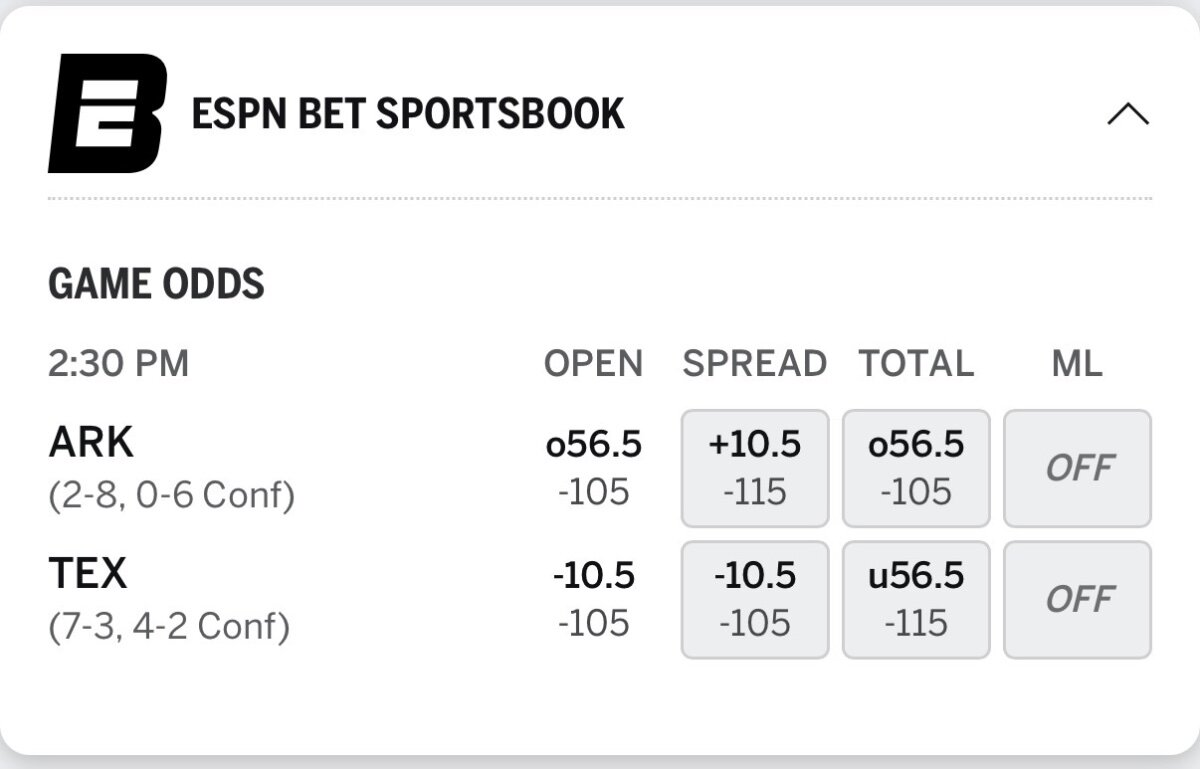Open the TEX team name
The image size is (1200, 769).
[88, 574]
